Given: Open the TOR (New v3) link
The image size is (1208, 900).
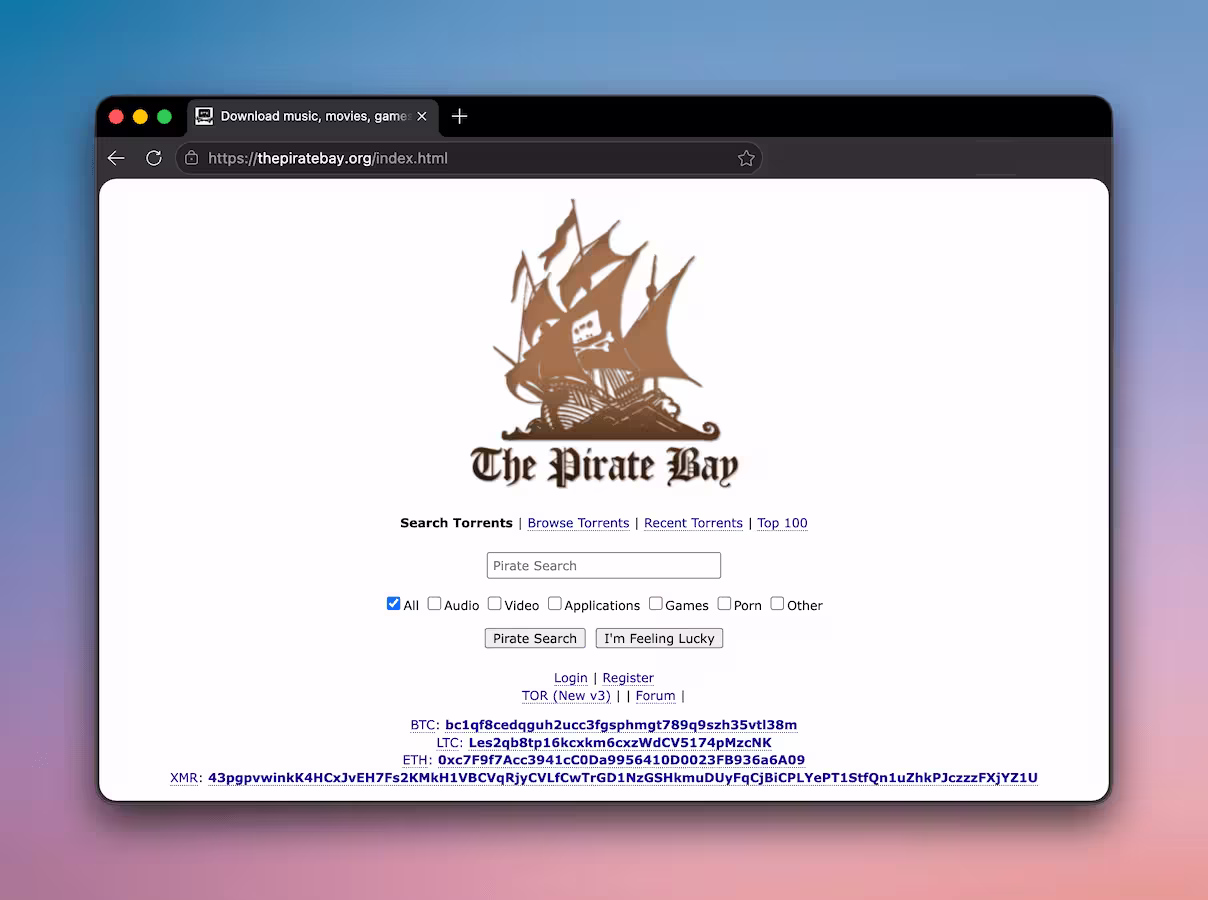Looking at the screenshot, I should 566,696.
